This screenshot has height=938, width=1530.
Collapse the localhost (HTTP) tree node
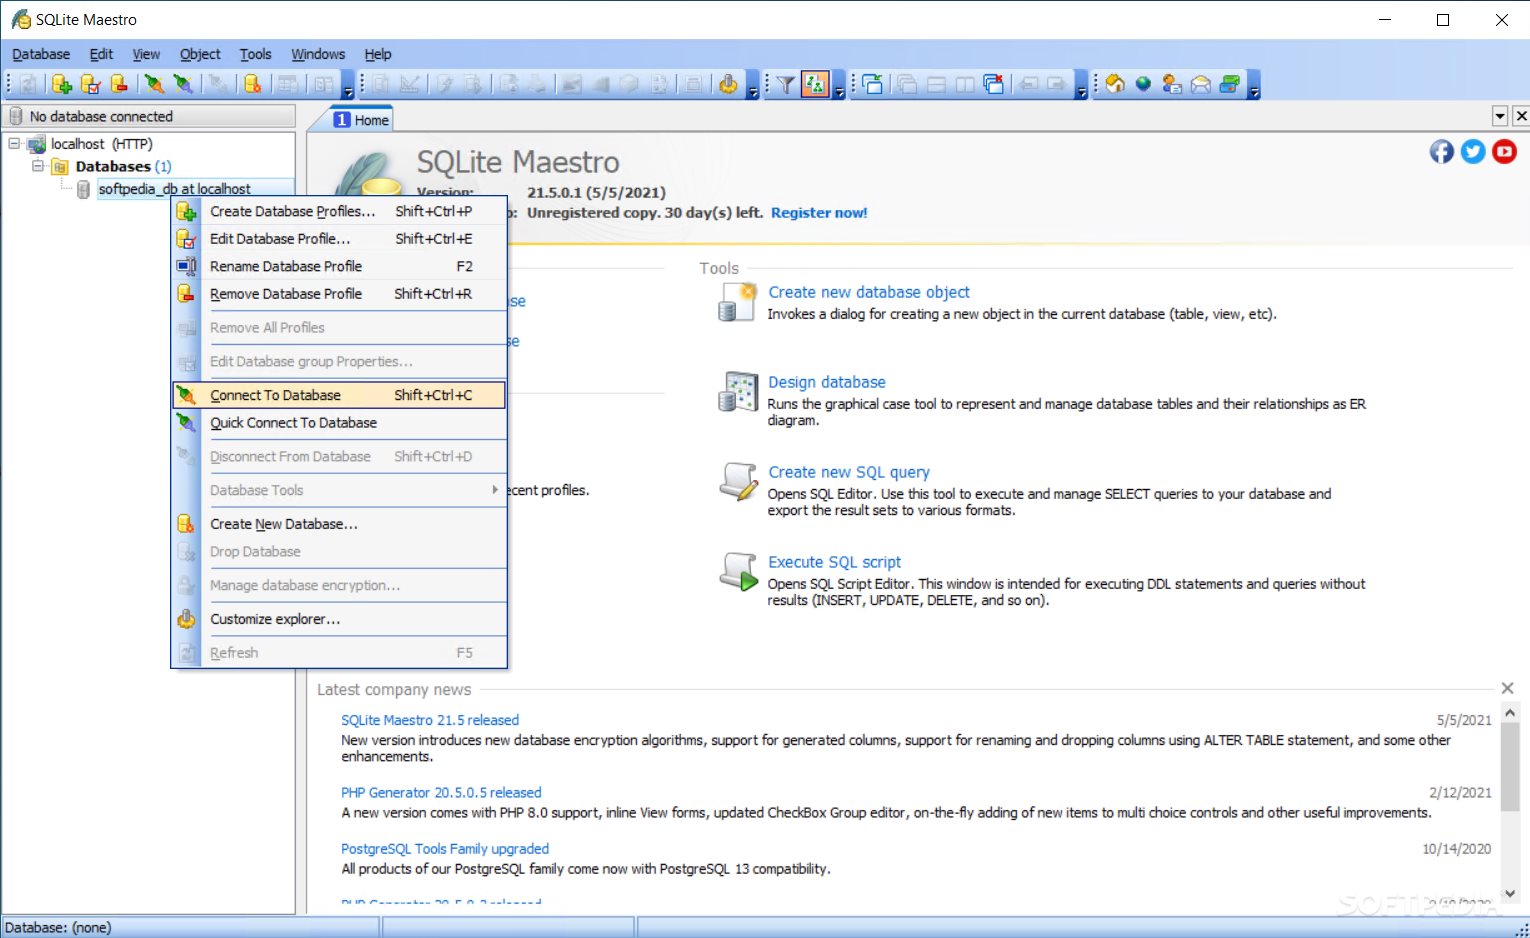click(x=14, y=143)
